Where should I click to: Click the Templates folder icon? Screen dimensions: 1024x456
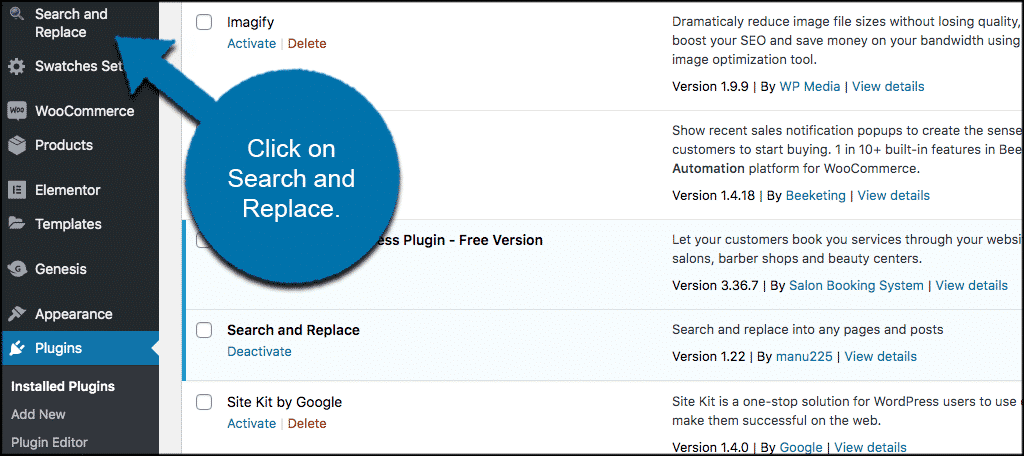click(x=17, y=224)
